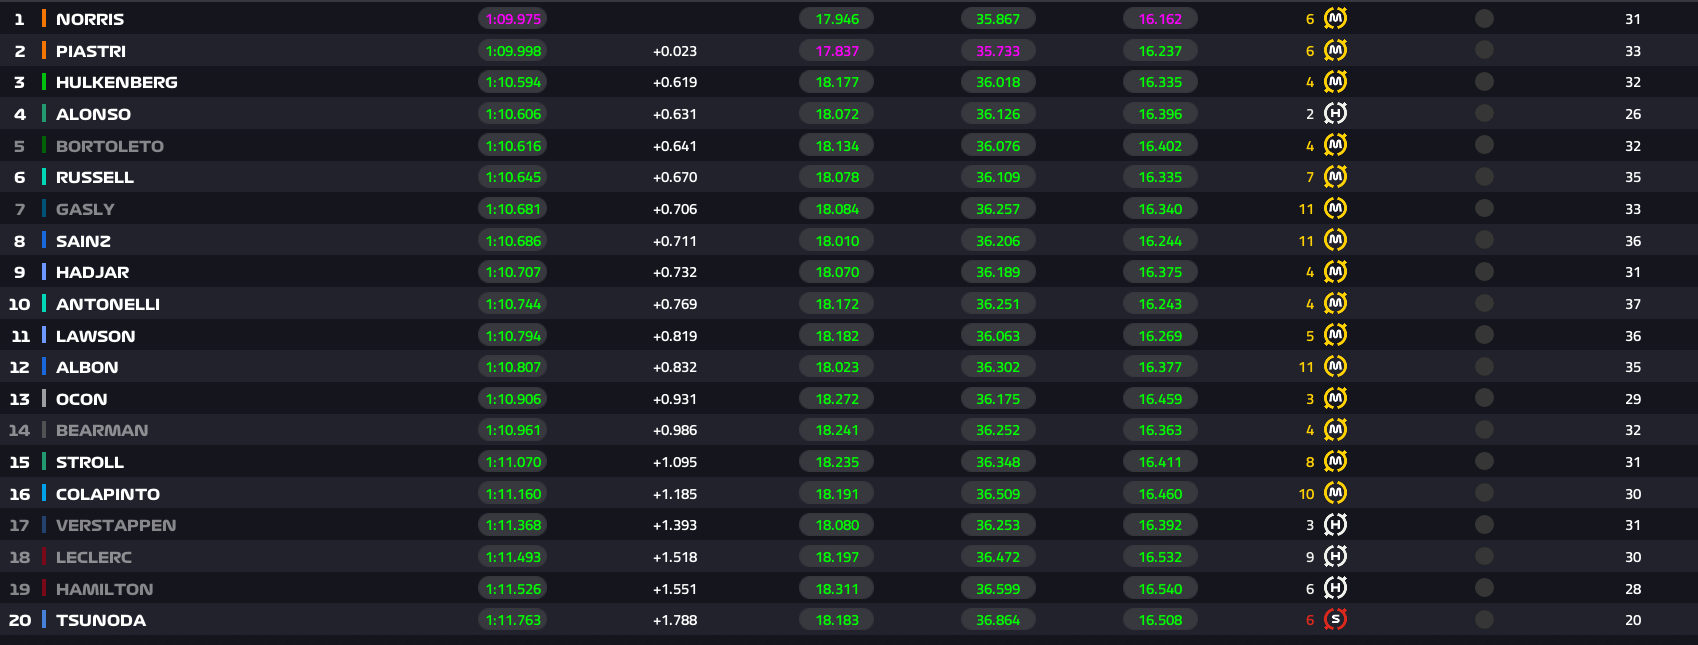The height and width of the screenshot is (645, 1698).
Task: Click the green team color bar beside HULKENBERG
Action: click(x=44, y=82)
